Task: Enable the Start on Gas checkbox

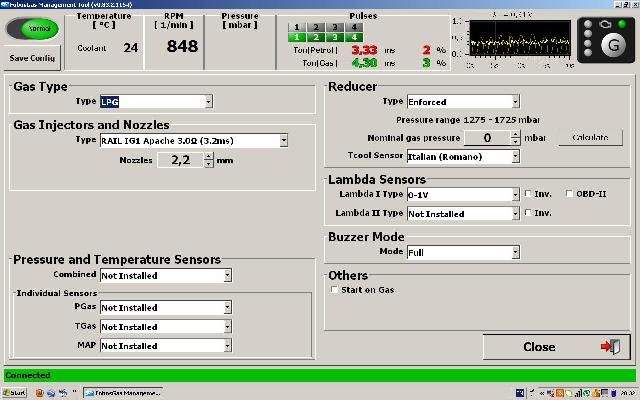Action: tap(334, 290)
